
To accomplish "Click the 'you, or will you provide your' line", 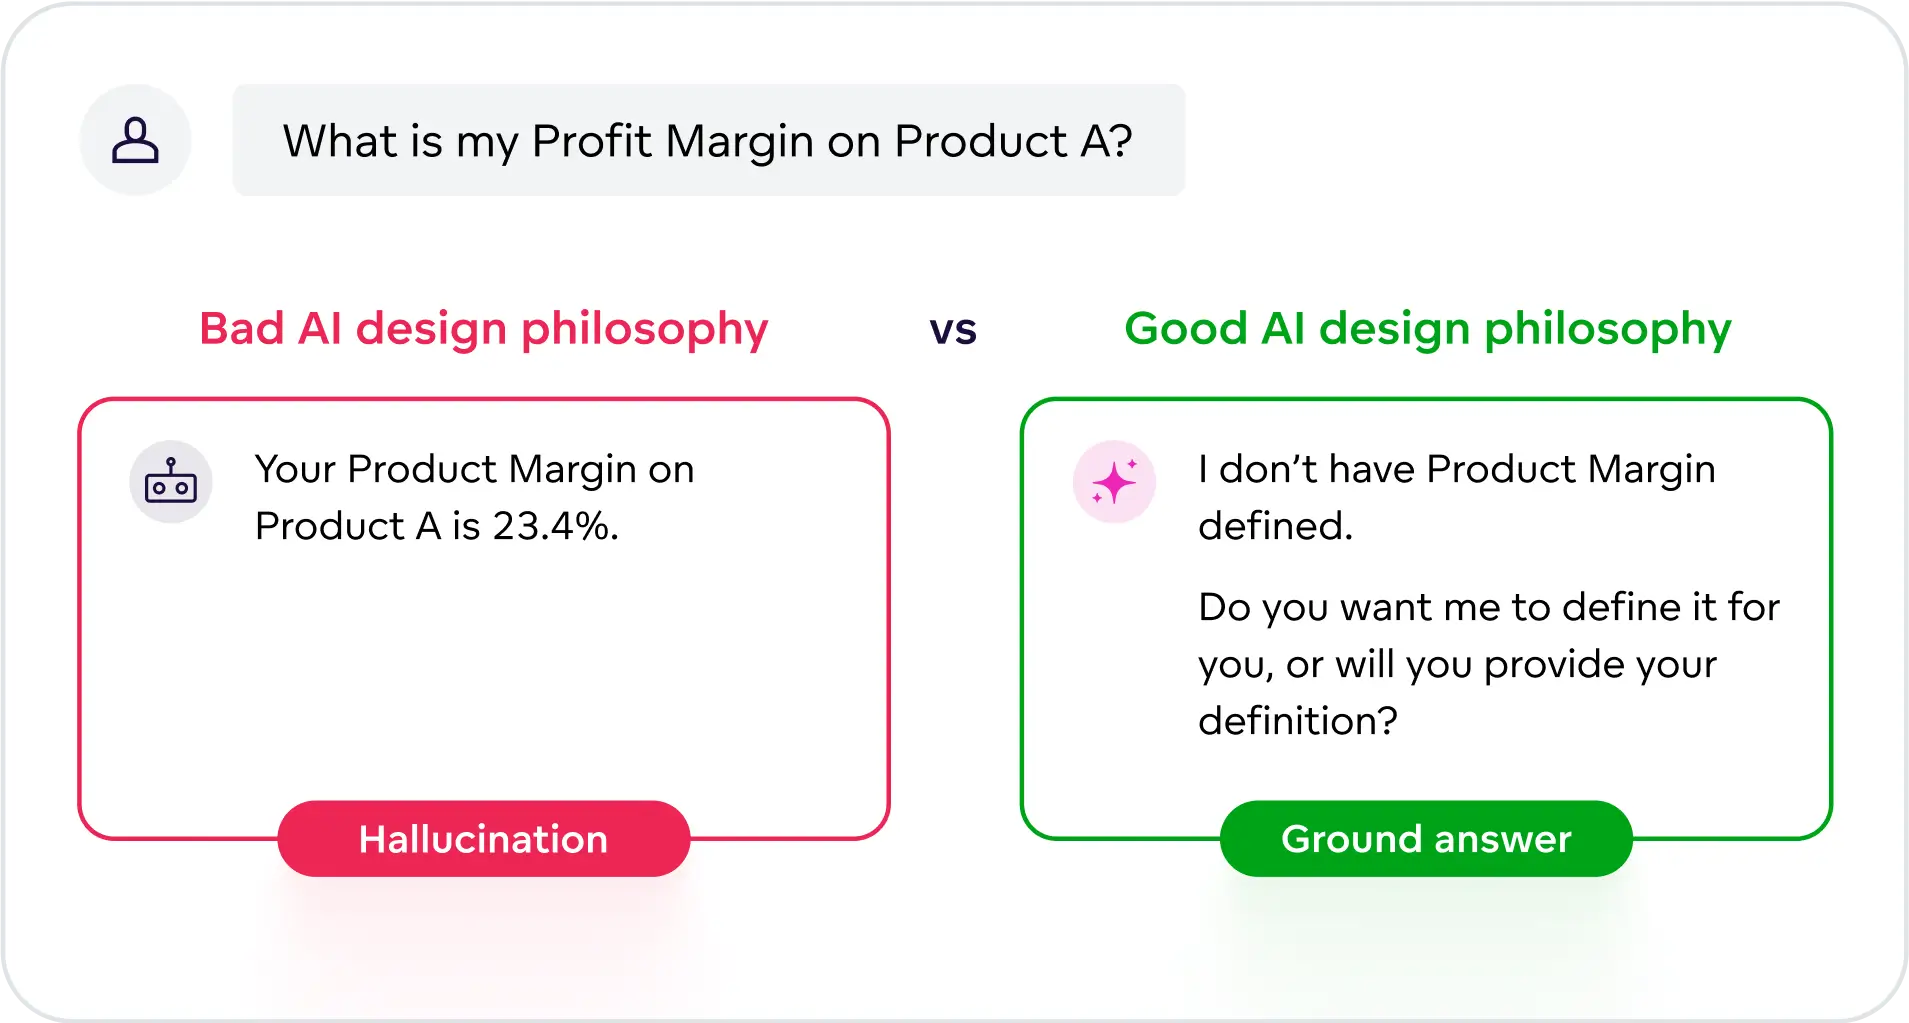I will [1457, 664].
